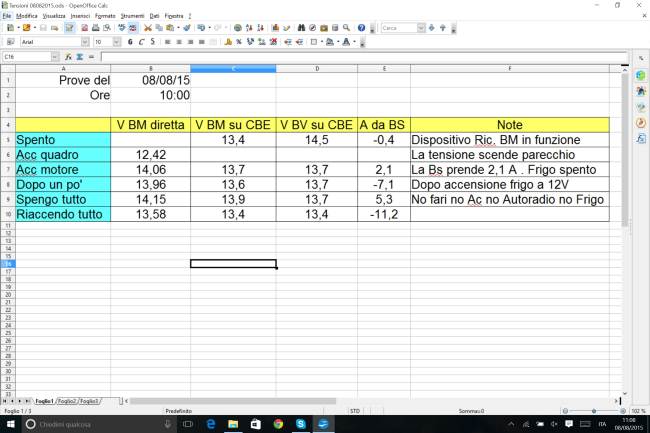Viewport: 650px width, 433px height.
Task: Click the Function Wizard icon
Action: coord(69,57)
